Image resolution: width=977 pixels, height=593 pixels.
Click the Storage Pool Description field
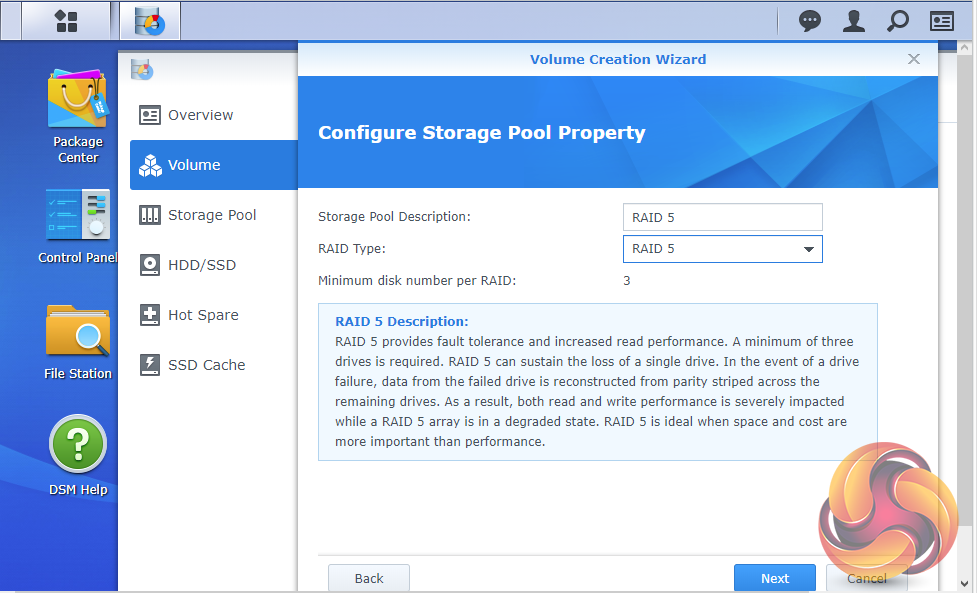point(722,217)
